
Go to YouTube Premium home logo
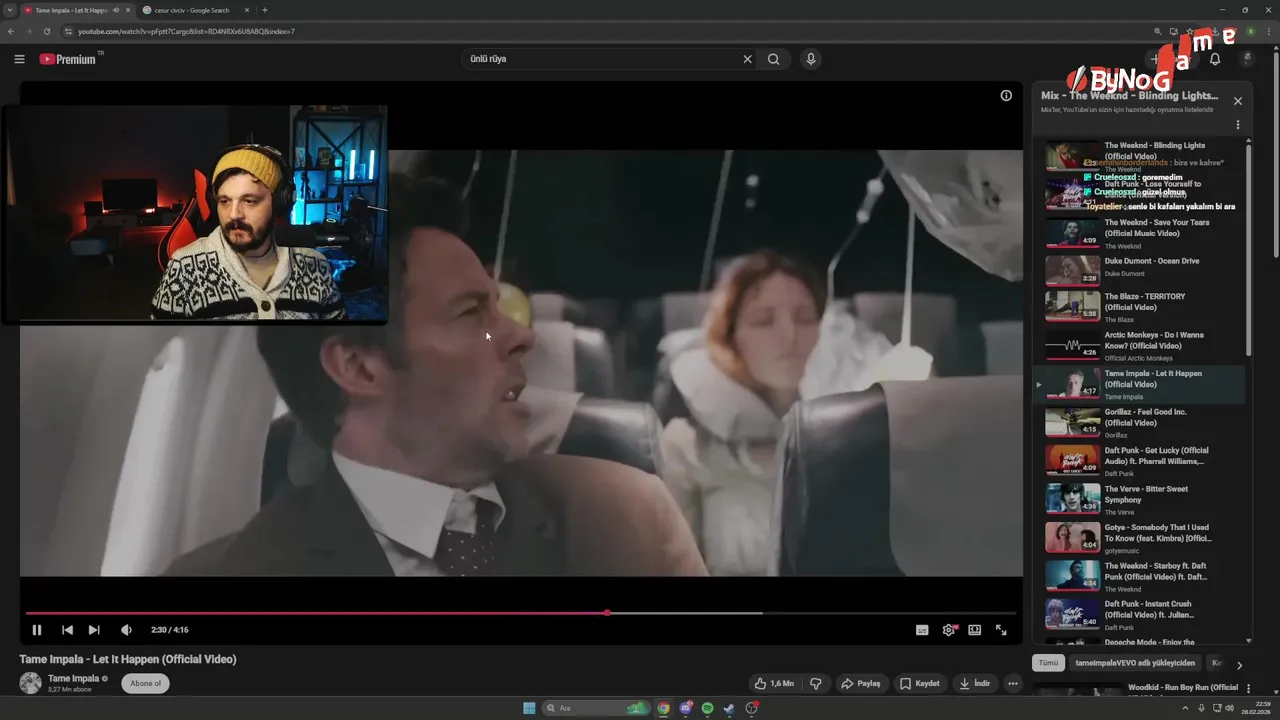68,59
